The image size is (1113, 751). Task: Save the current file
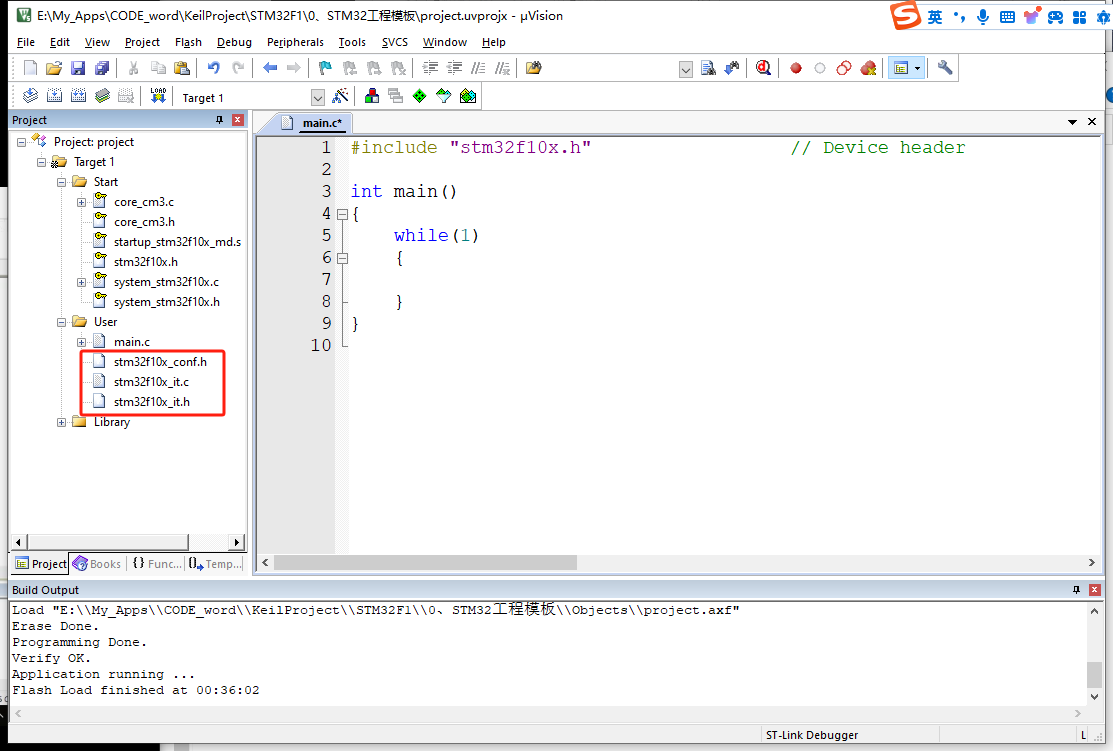[x=78, y=68]
